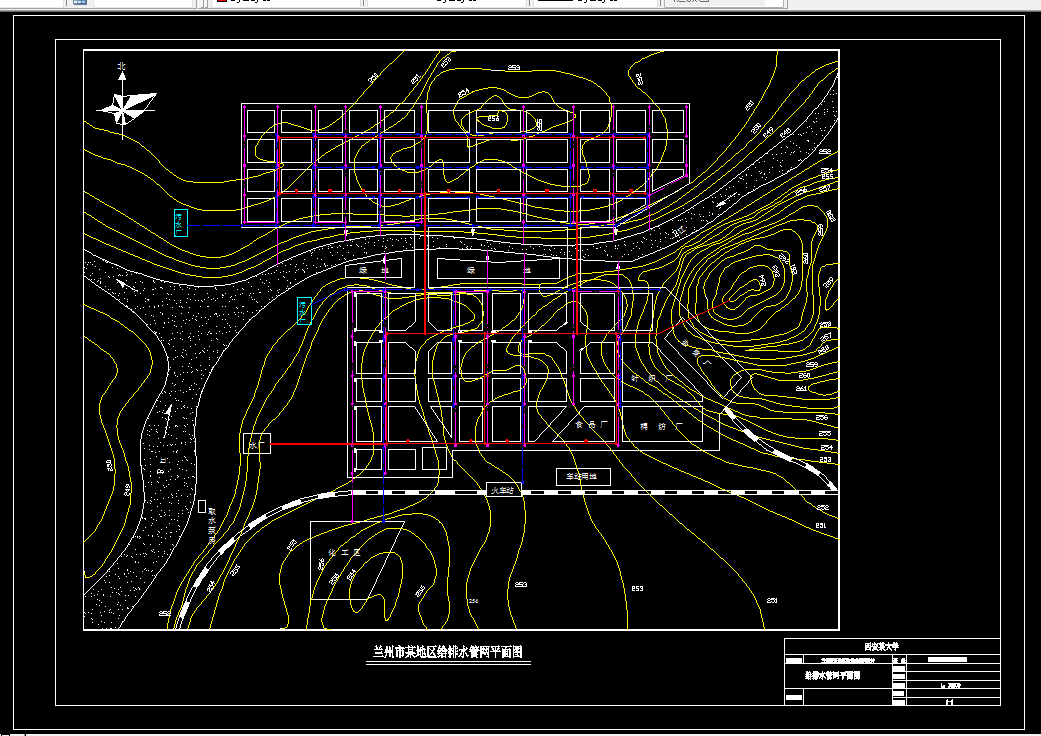The height and width of the screenshot is (736, 1041).
Task: Click the smaller 绿地 green space box
Action: click(x=374, y=269)
